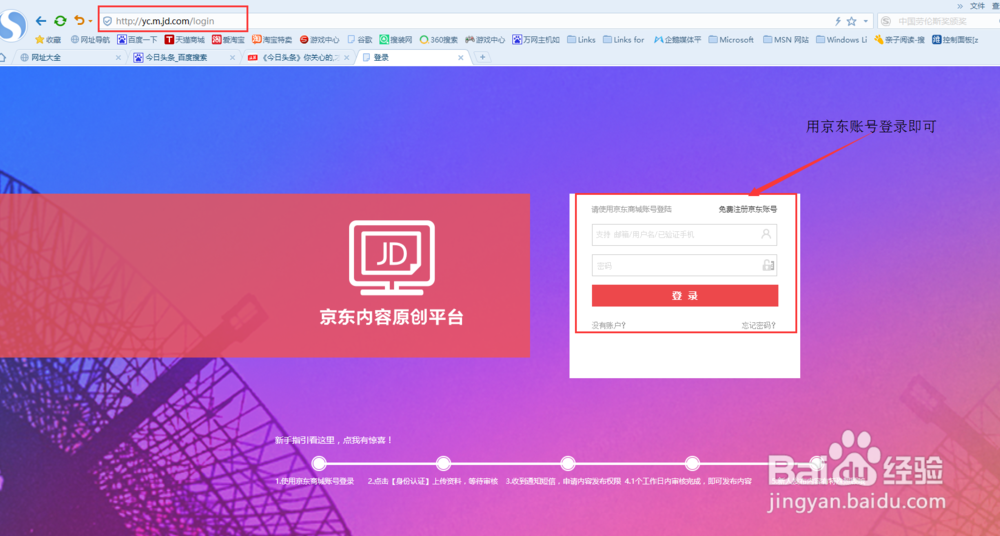Image resolution: width=1000 pixels, height=536 pixels.
Task: Click 免费注册京东账号 link
Action: coord(747,209)
